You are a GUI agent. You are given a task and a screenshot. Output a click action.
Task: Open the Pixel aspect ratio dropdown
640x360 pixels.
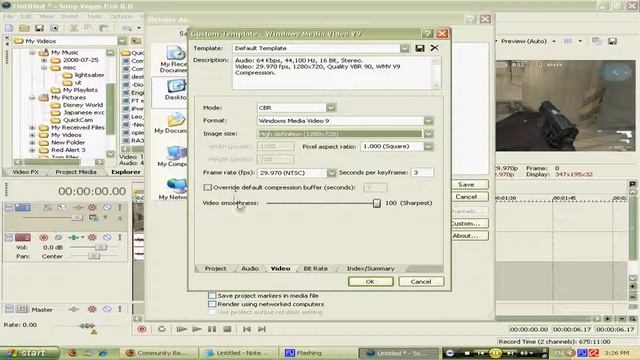pos(428,147)
